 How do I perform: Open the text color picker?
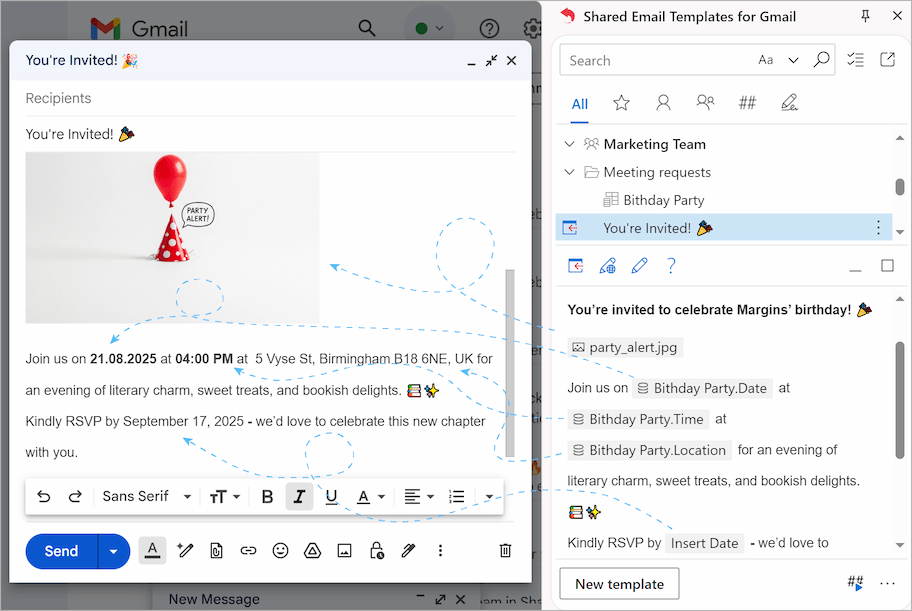pyautogui.click(x=370, y=496)
